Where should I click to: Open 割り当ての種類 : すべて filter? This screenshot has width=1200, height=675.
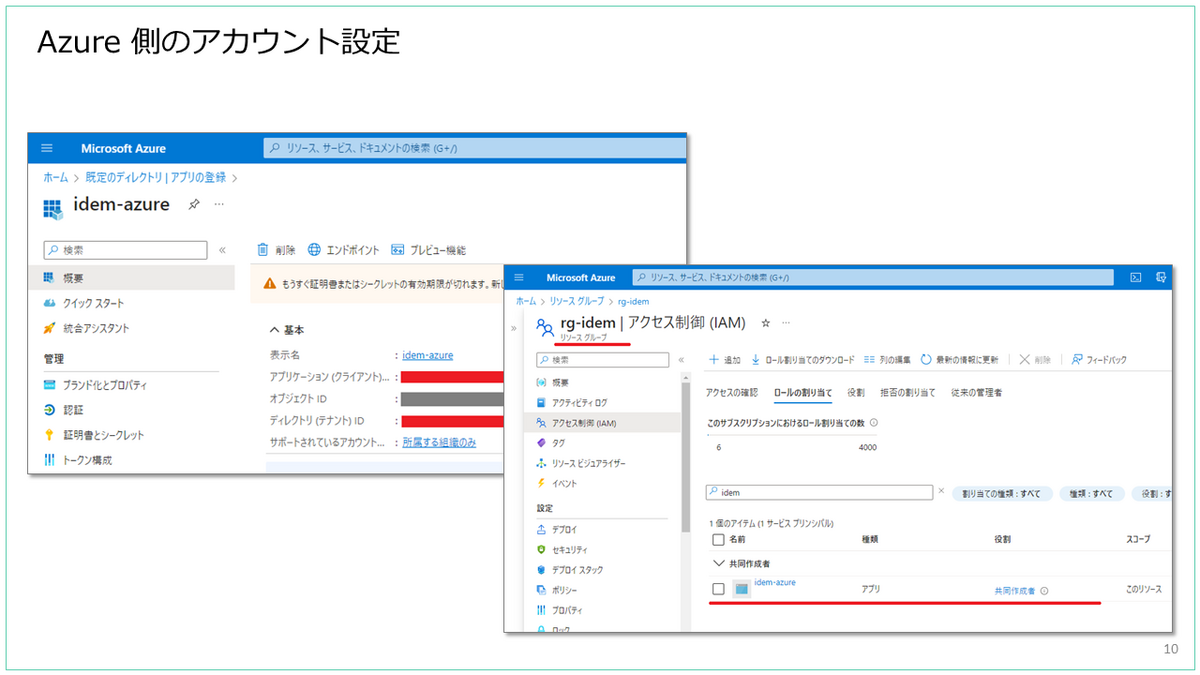(x=1001, y=493)
